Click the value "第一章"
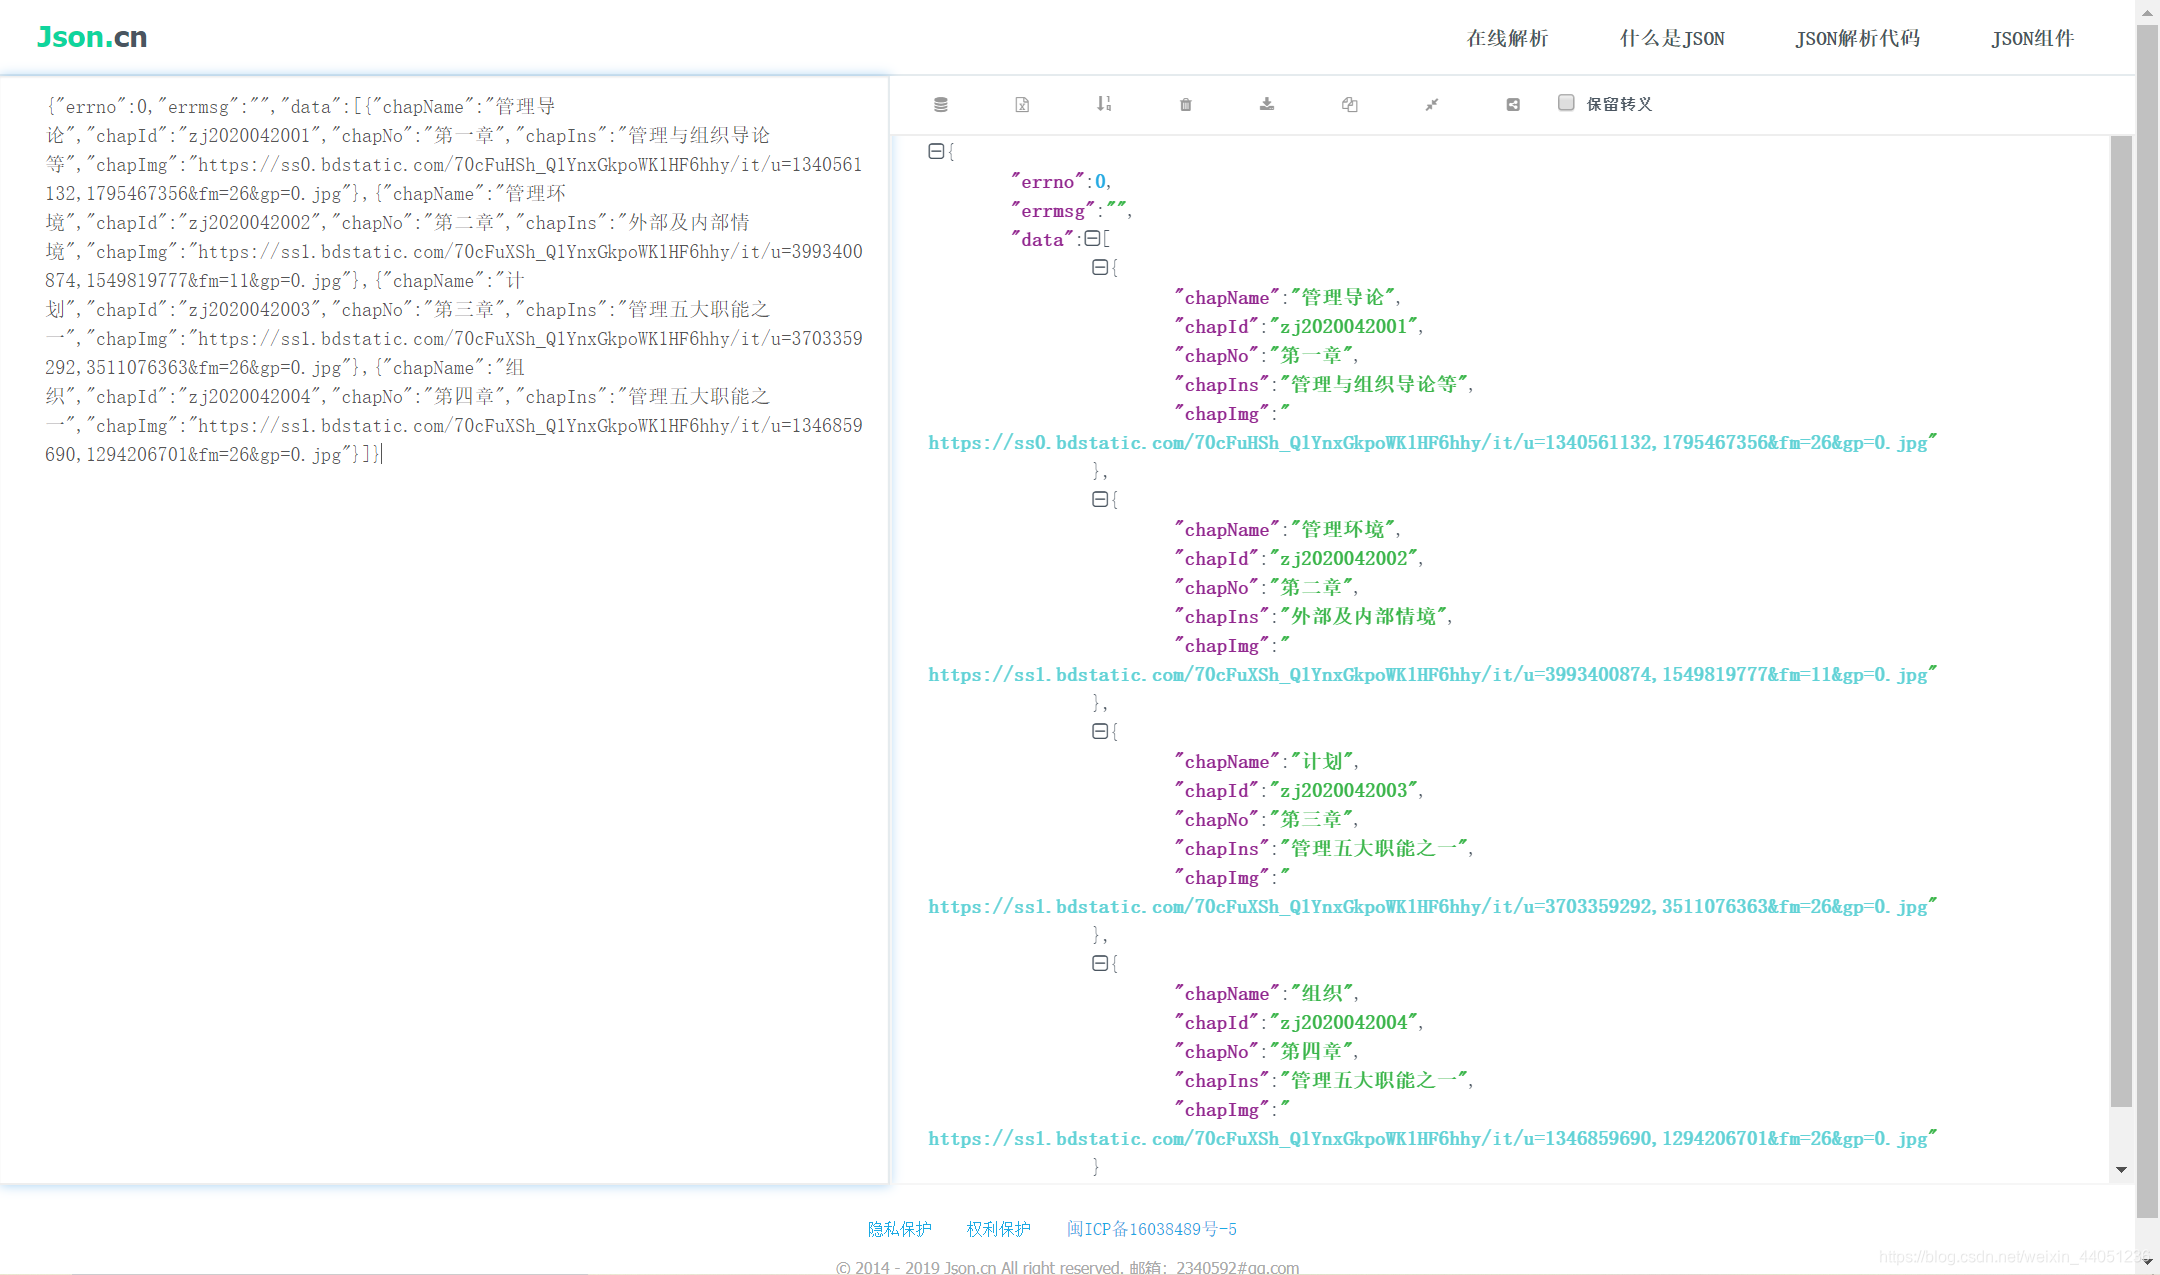The image size is (2160, 1275). click(1312, 356)
